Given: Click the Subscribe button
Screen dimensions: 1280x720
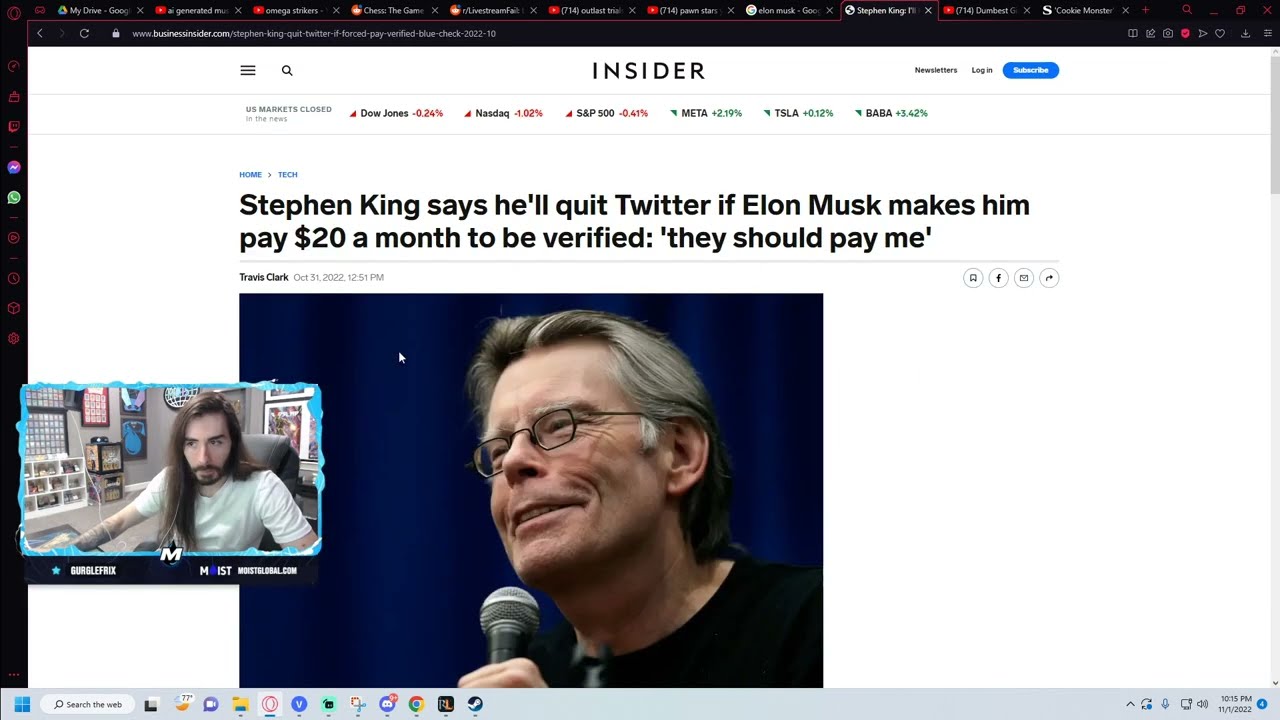Looking at the screenshot, I should pos(1030,70).
